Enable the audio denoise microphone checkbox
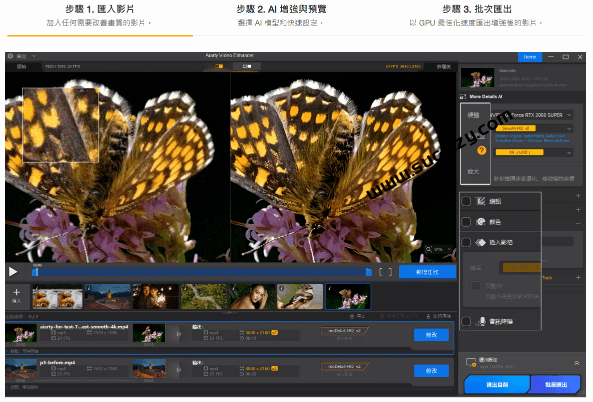The height and width of the screenshot is (402, 593). 466,321
